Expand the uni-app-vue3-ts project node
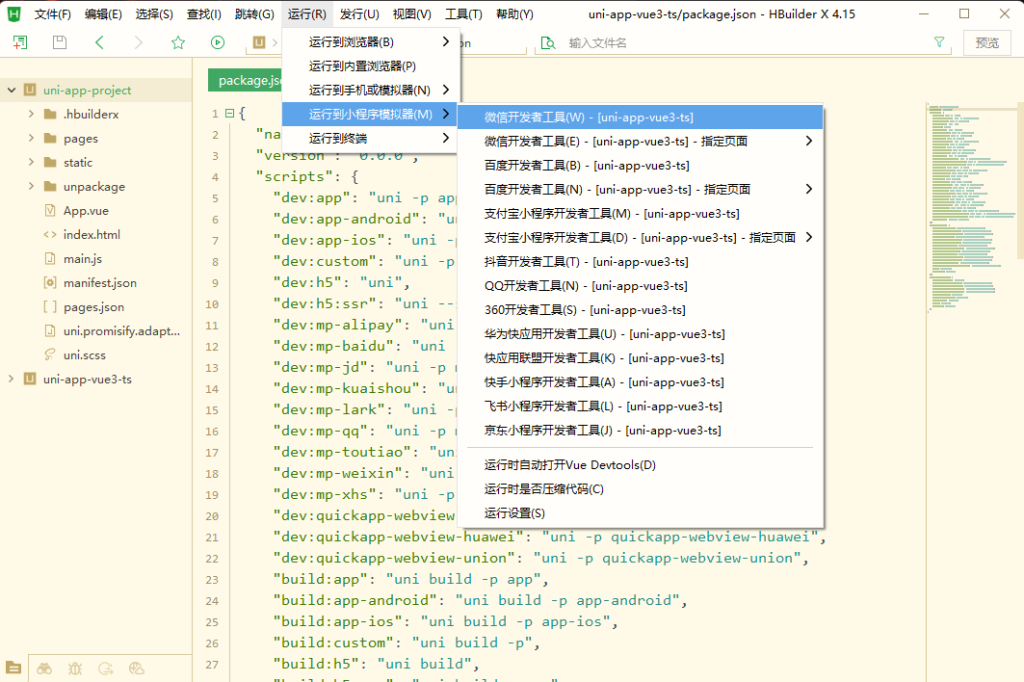Viewport: 1024px width, 682px height. [x=12, y=379]
